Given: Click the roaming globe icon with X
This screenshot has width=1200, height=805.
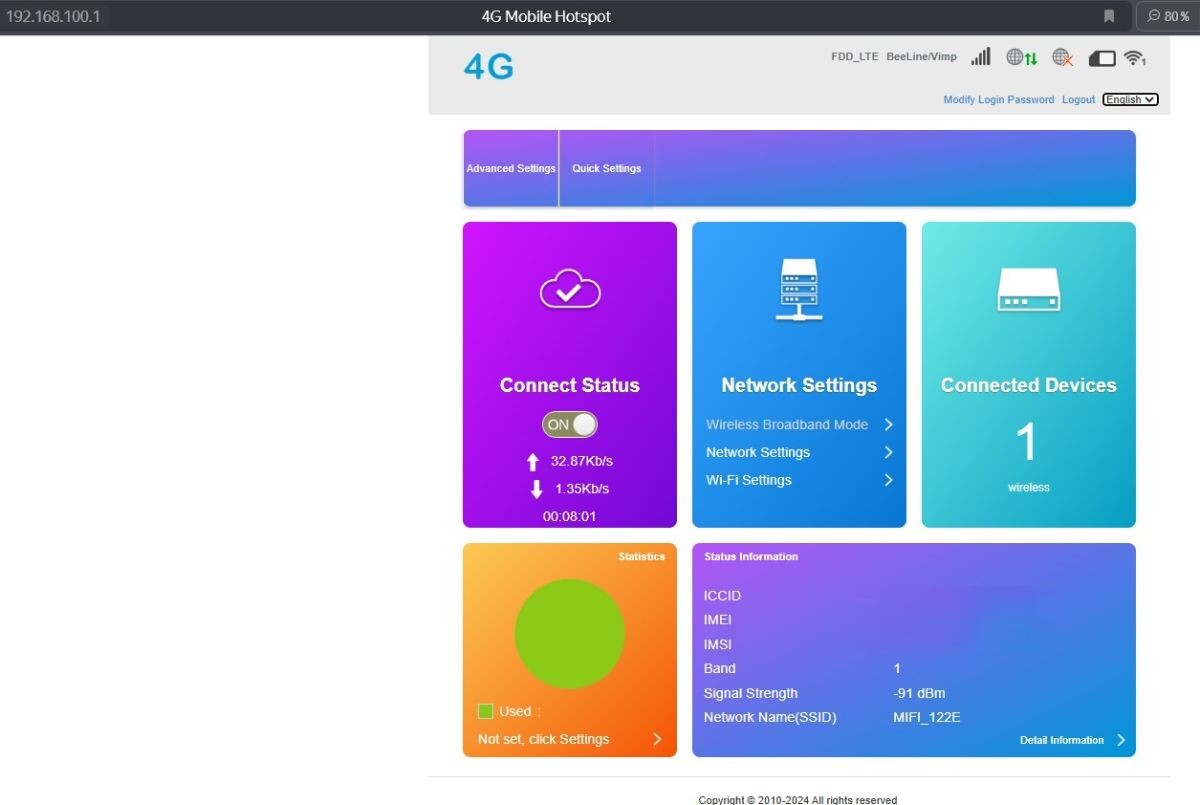Looking at the screenshot, I should [1061, 57].
